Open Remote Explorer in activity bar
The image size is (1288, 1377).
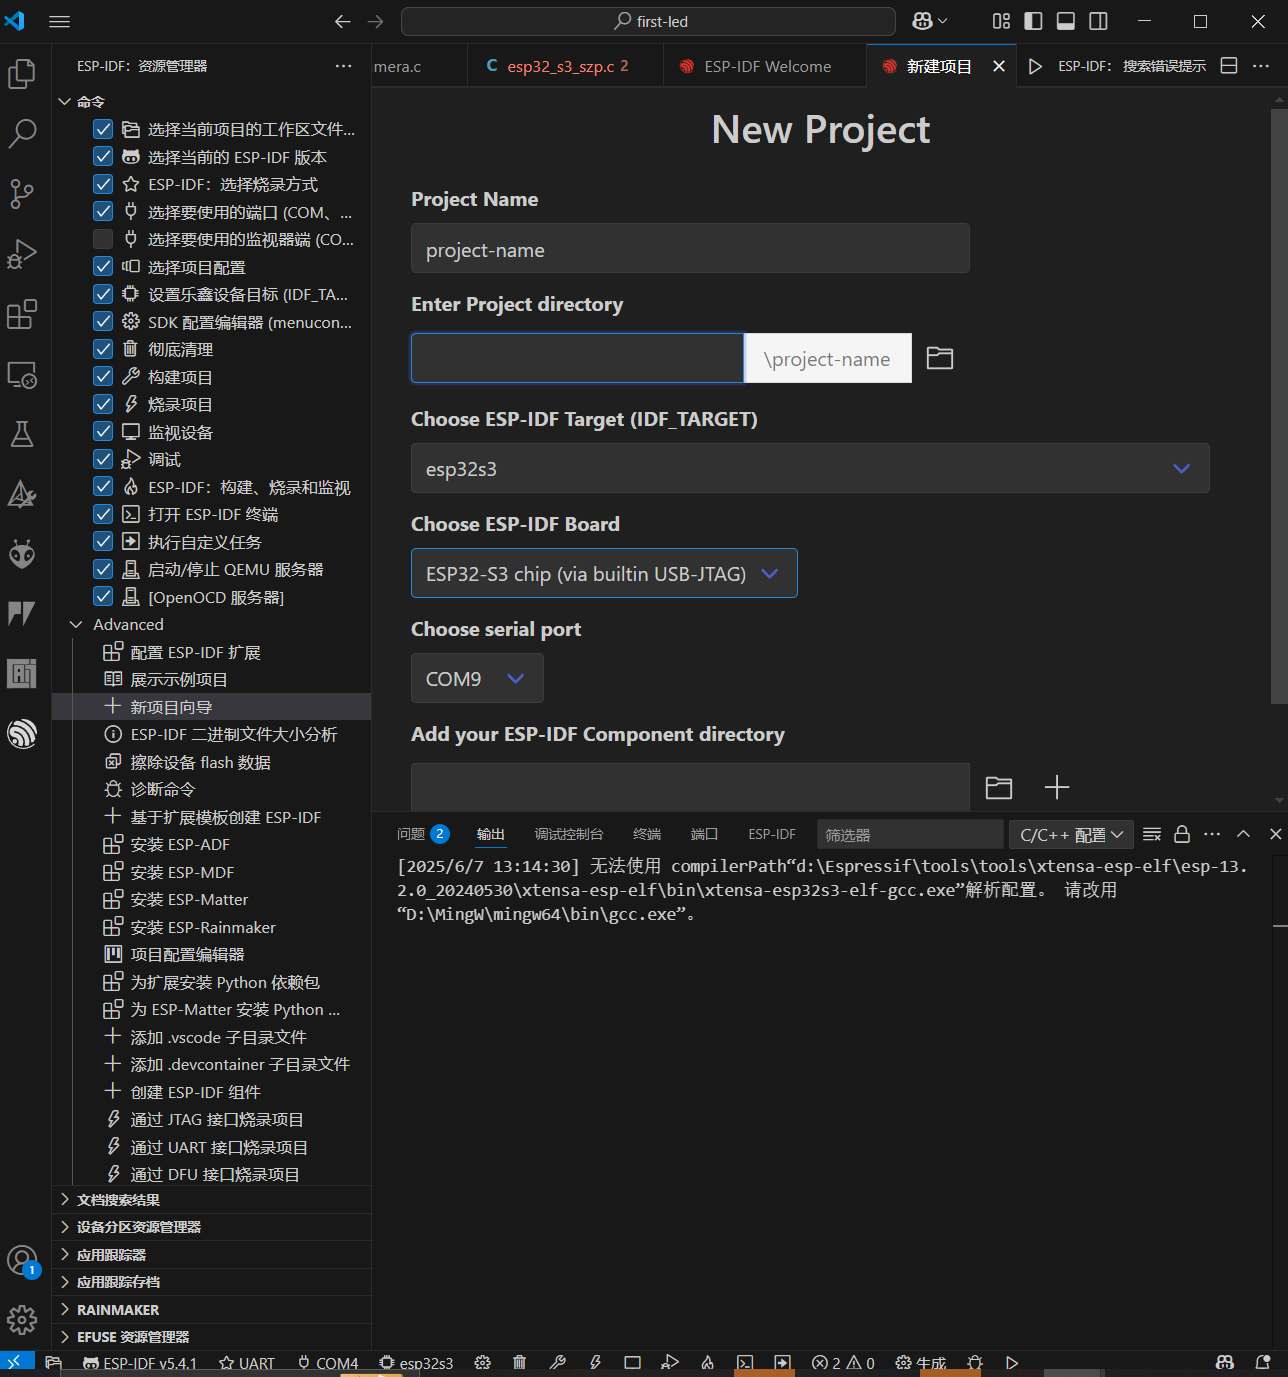(22, 375)
